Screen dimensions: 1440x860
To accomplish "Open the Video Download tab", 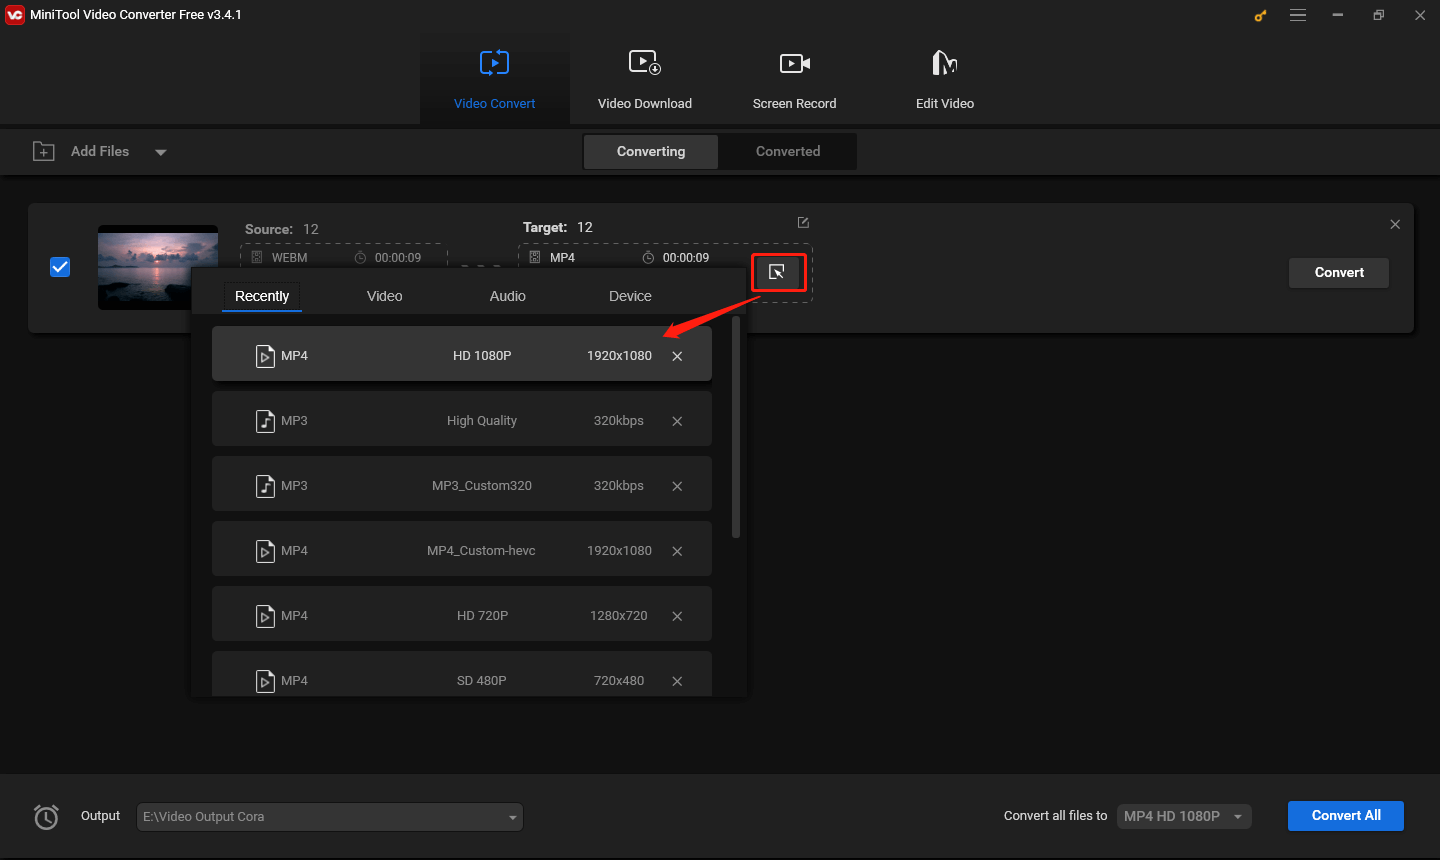I will (x=644, y=79).
